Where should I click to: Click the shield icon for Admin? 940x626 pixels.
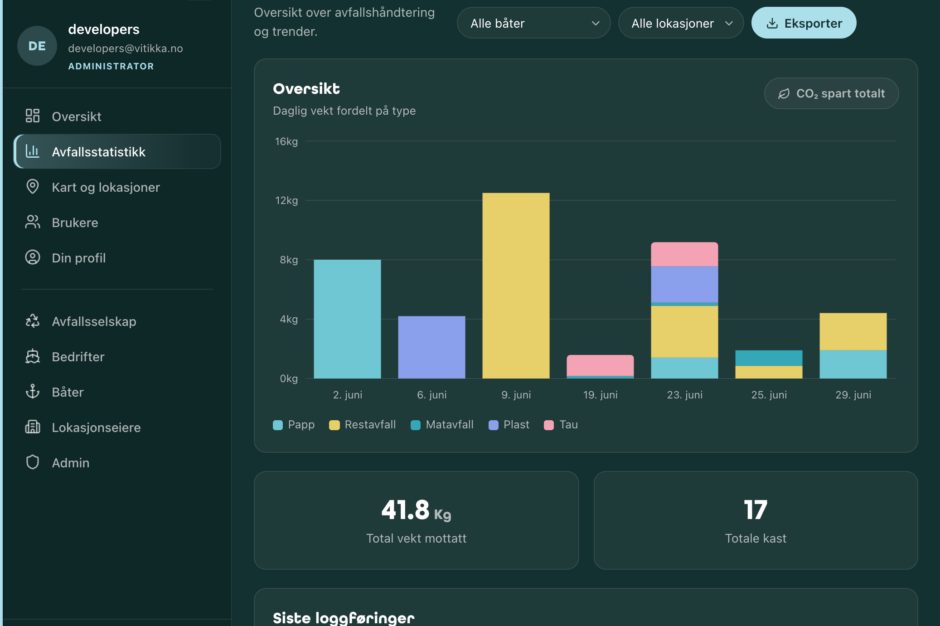(x=32, y=462)
